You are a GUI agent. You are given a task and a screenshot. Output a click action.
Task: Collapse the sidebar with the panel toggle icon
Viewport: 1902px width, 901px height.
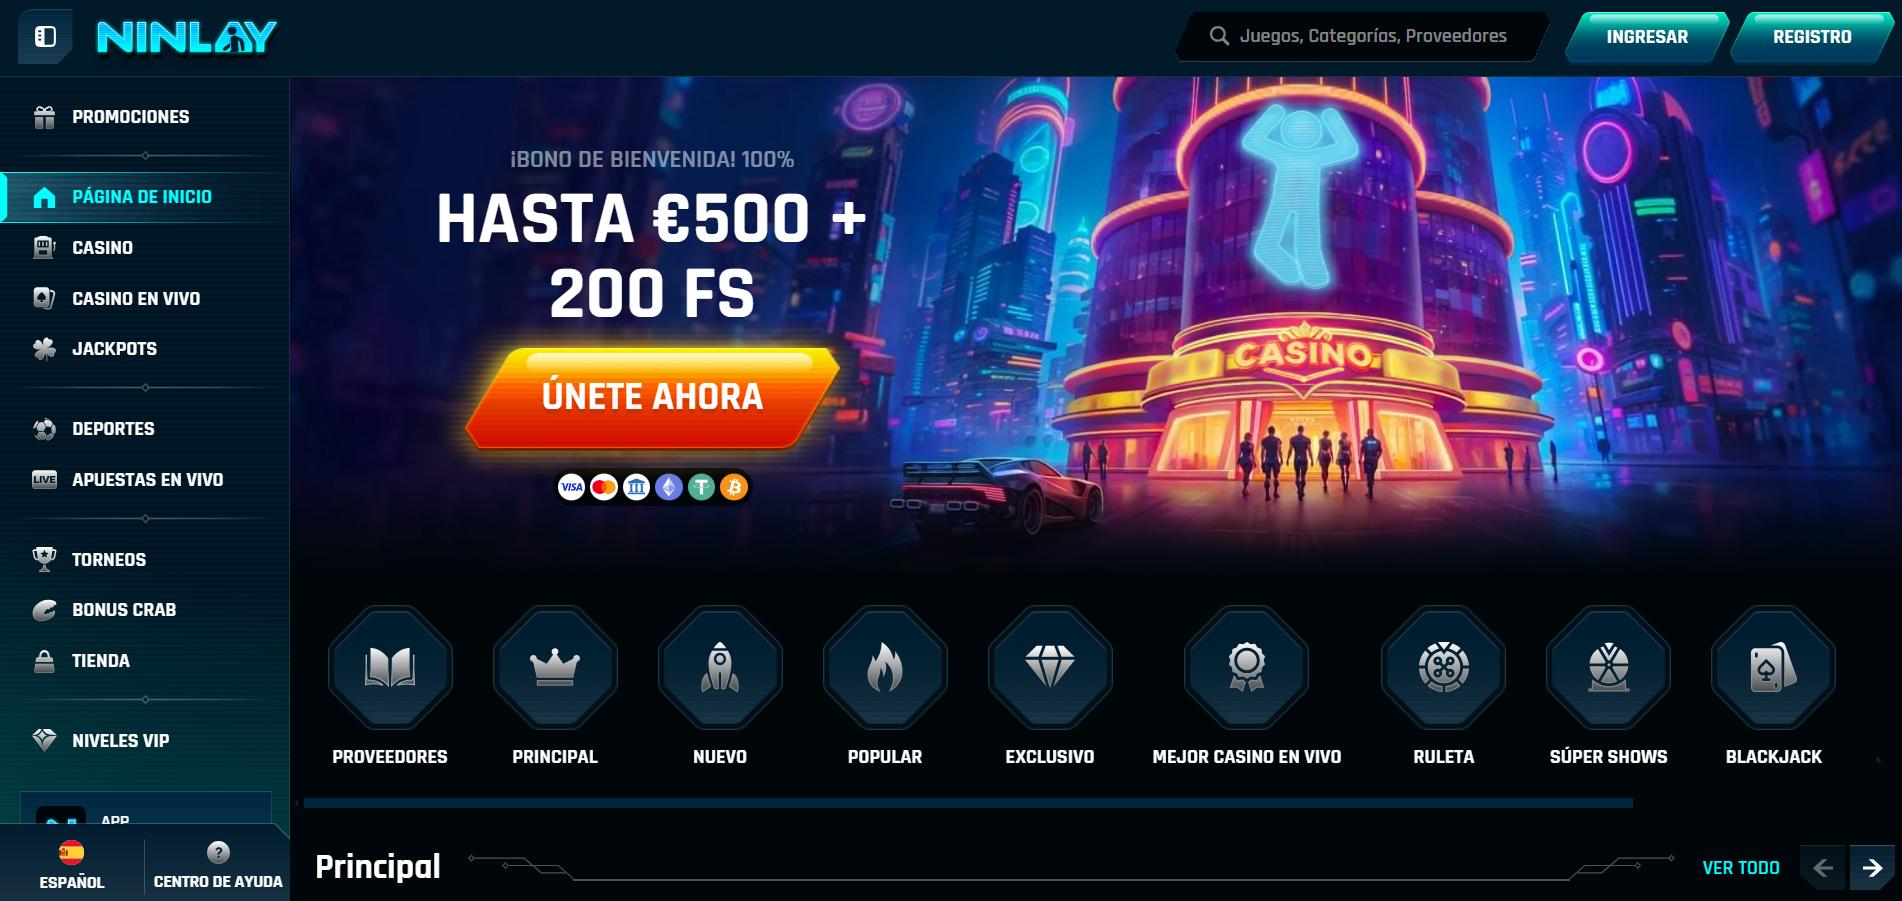[45, 37]
